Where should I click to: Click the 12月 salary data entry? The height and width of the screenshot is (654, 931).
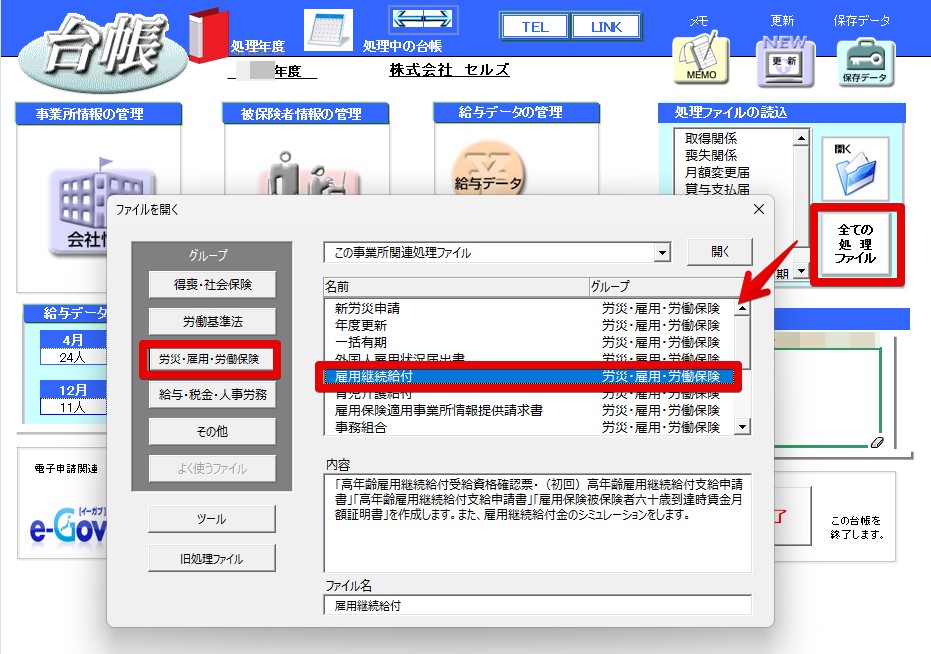click(x=72, y=397)
